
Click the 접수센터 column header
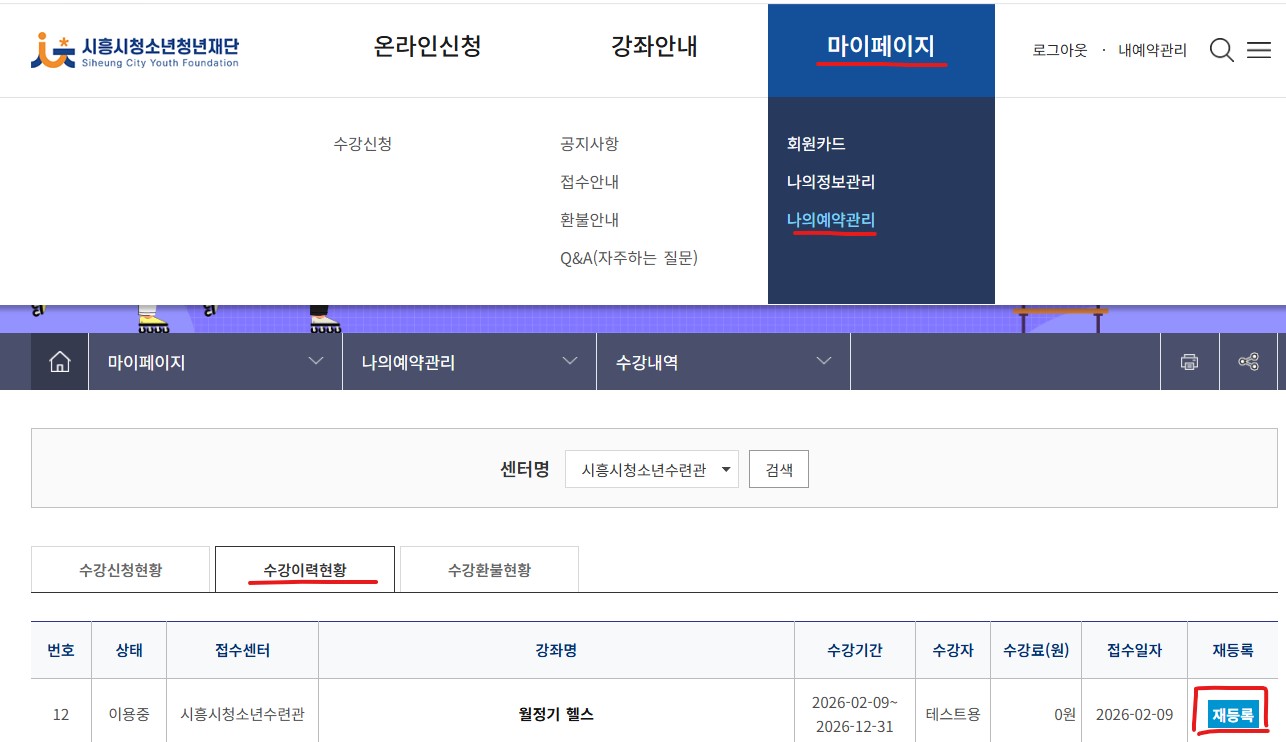243,650
